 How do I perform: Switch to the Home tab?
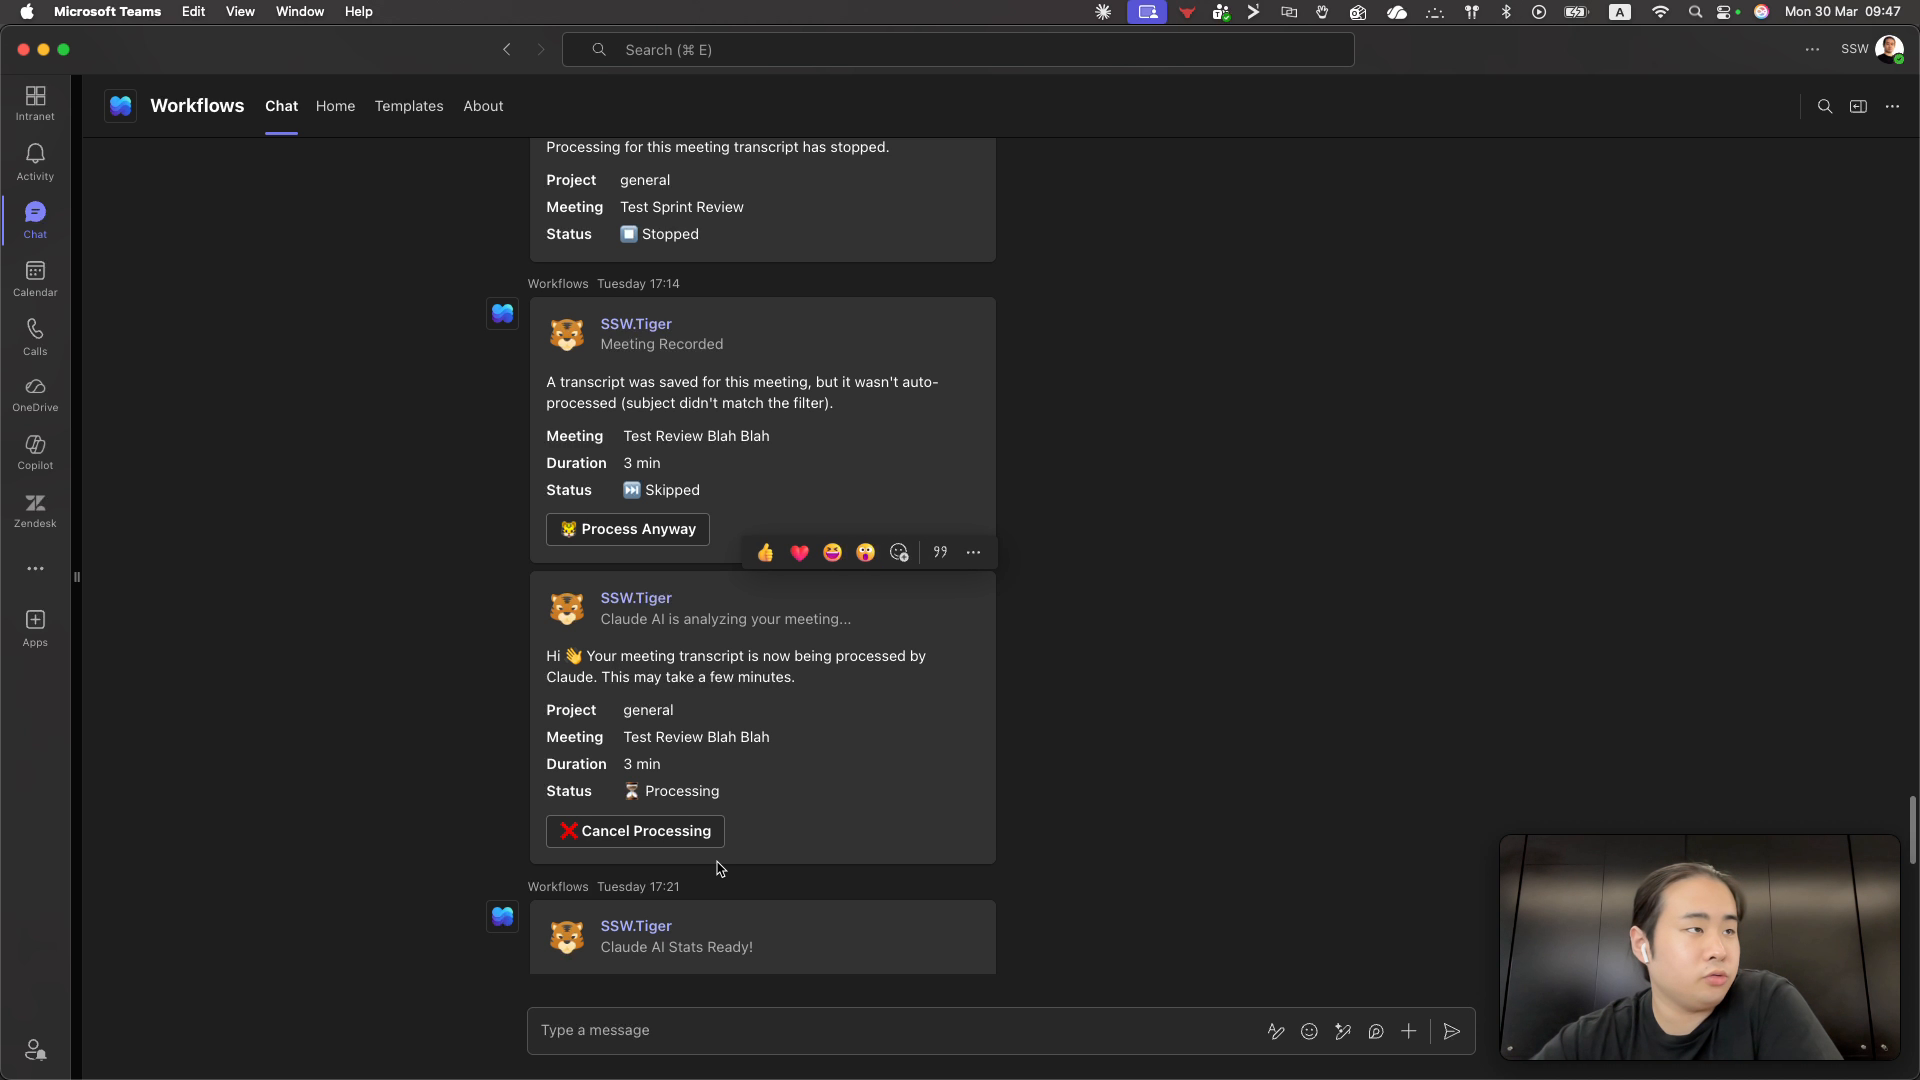point(335,106)
